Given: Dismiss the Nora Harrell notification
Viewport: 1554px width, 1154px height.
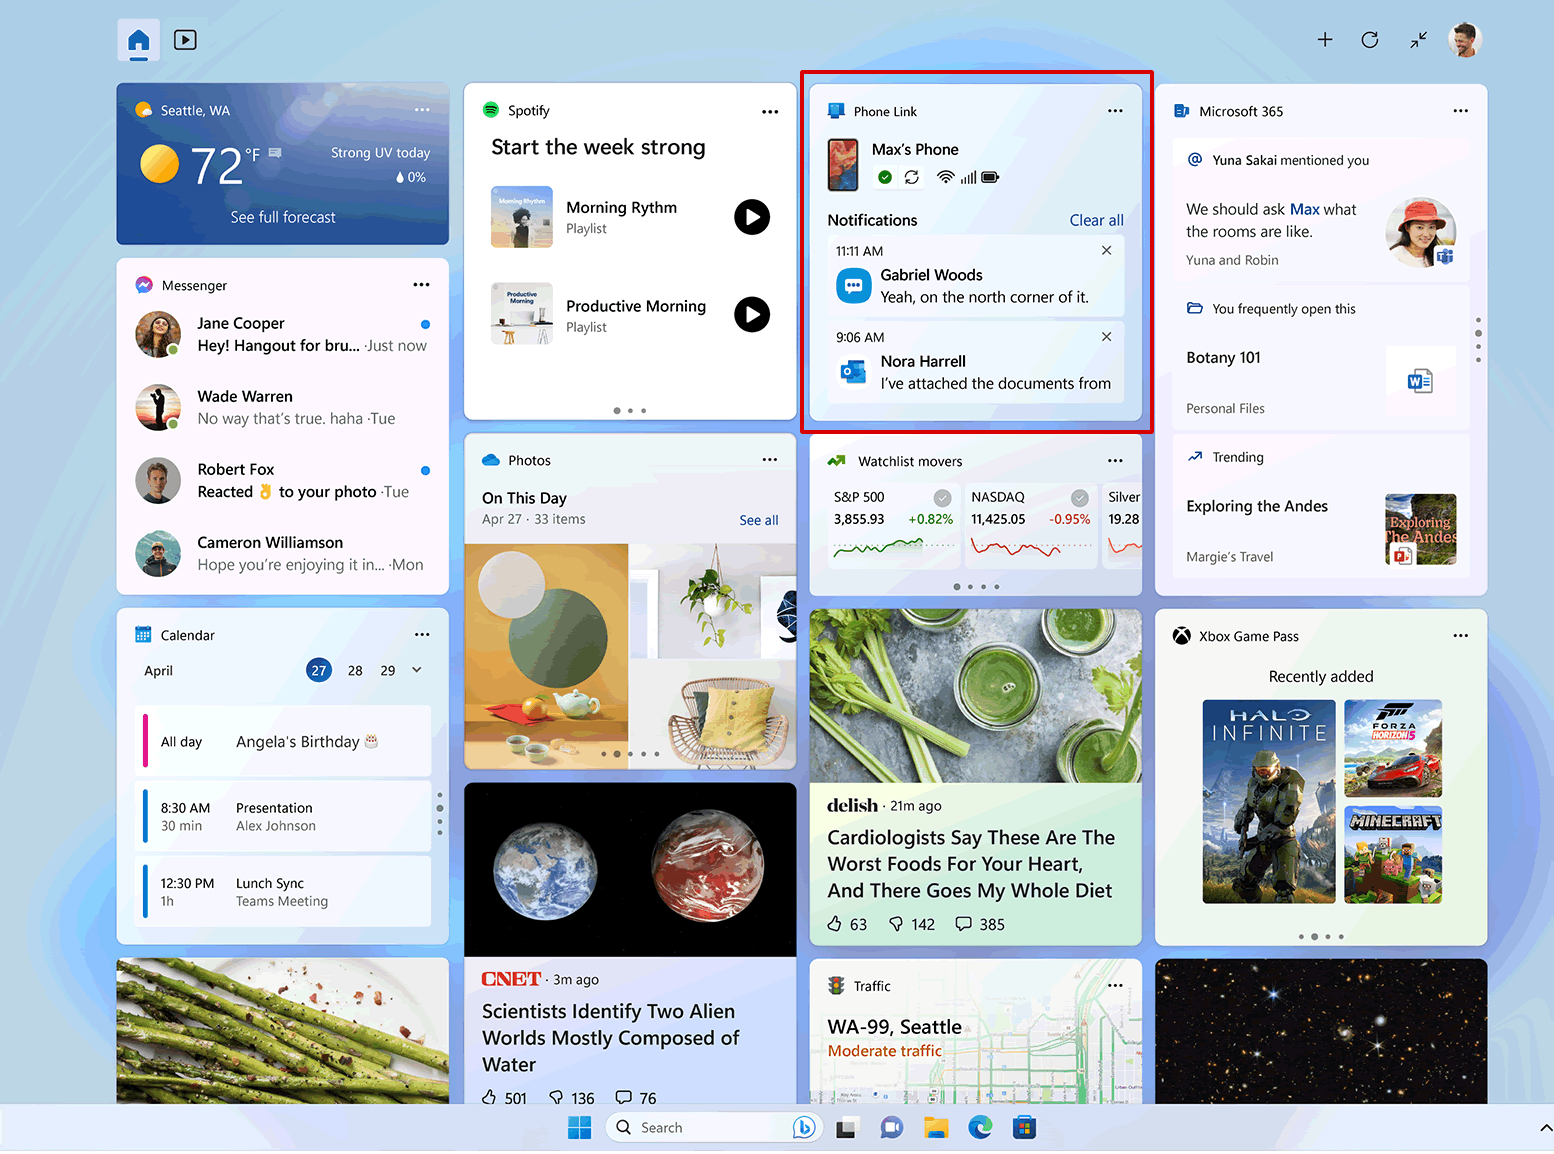Looking at the screenshot, I should tap(1107, 337).
